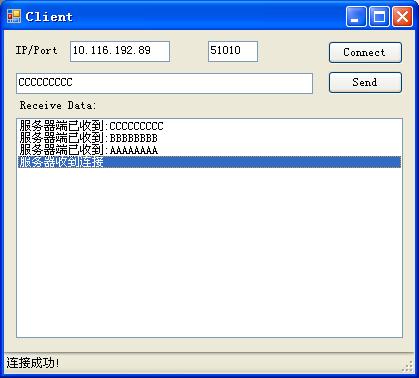Screen dimensions: 419x378
Task: Click the 'Client' window title text
Action: click(x=49, y=17)
